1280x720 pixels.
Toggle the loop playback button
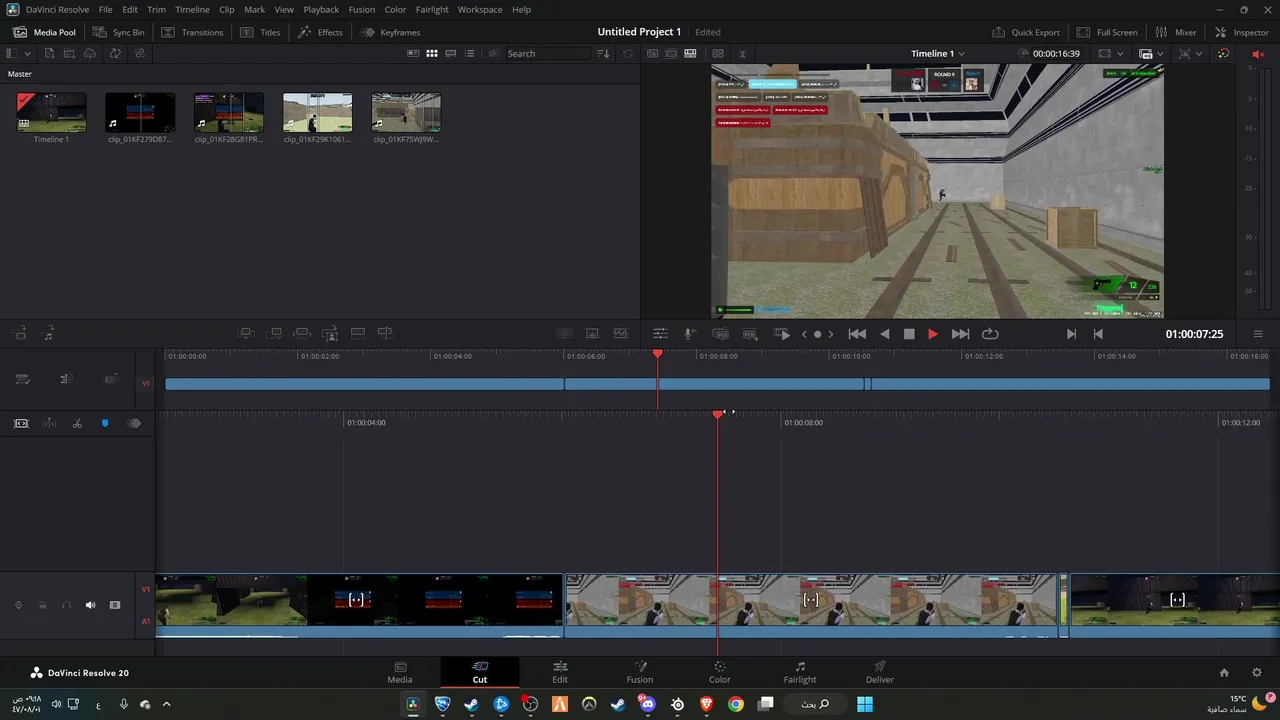[990, 334]
